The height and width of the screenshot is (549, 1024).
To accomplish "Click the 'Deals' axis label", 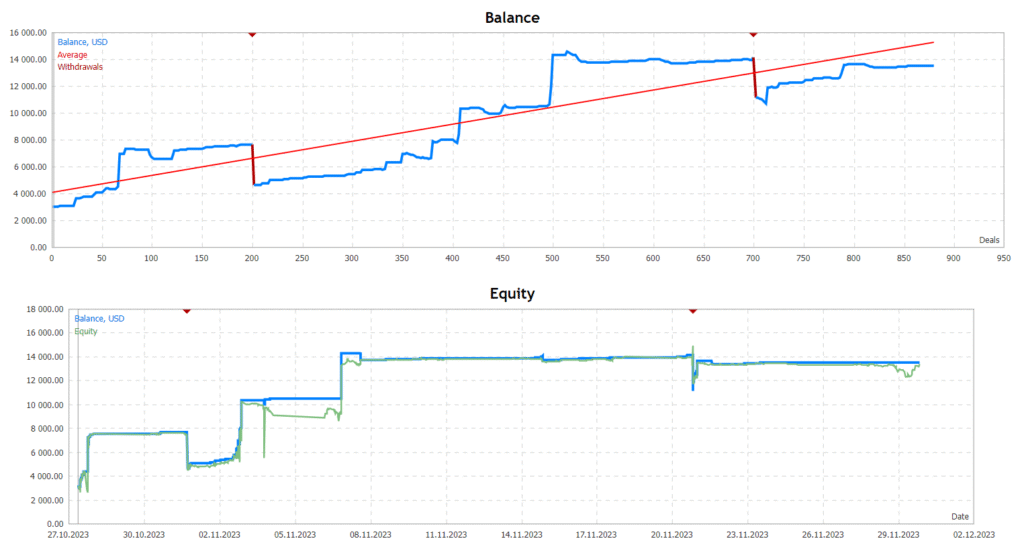I will 988,240.
